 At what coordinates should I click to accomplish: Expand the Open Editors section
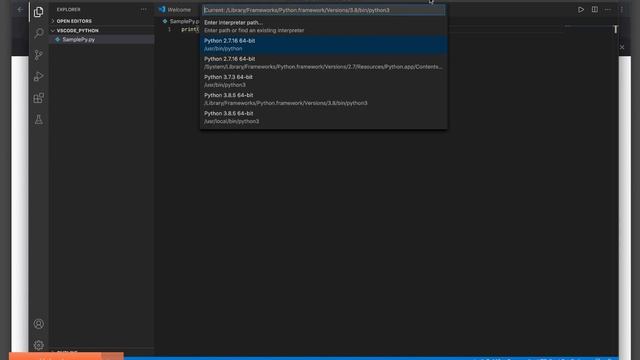pos(74,21)
